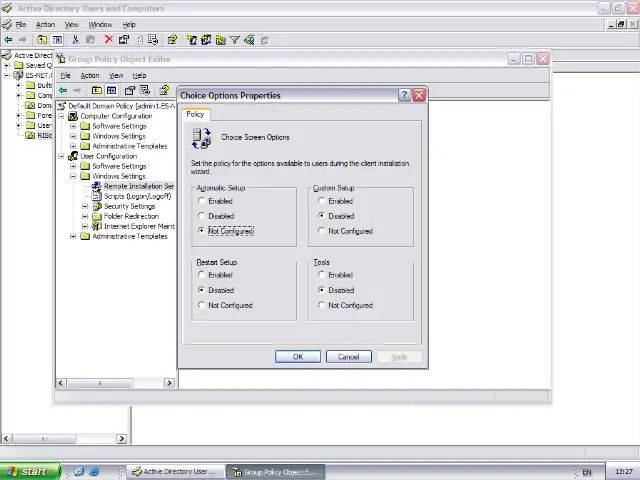Select User Configuration node icon
This screenshot has height=480, width=640.
coord(73,156)
